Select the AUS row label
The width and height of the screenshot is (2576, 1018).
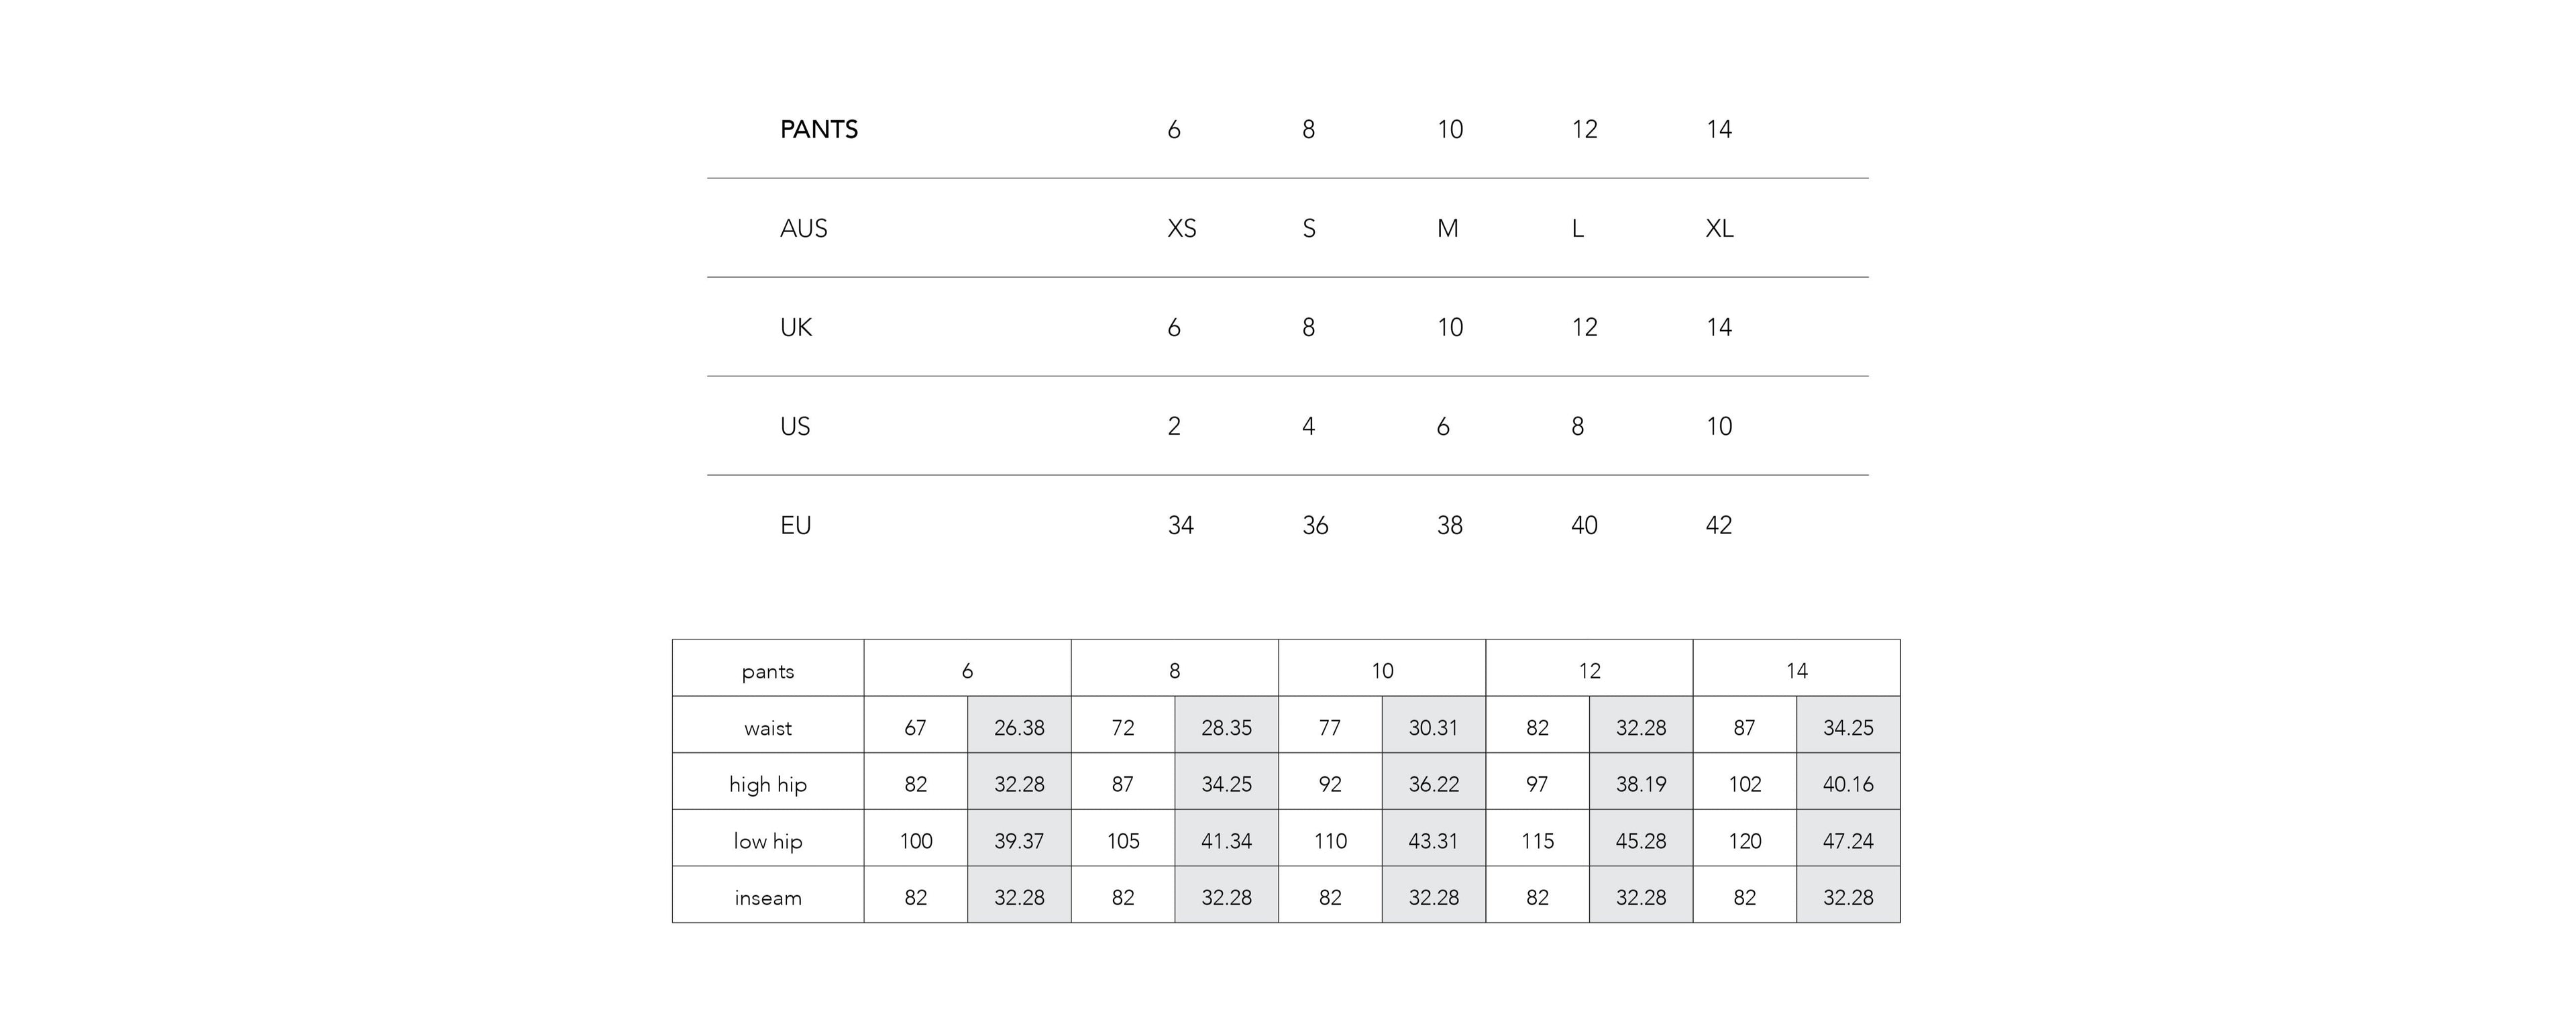803,228
